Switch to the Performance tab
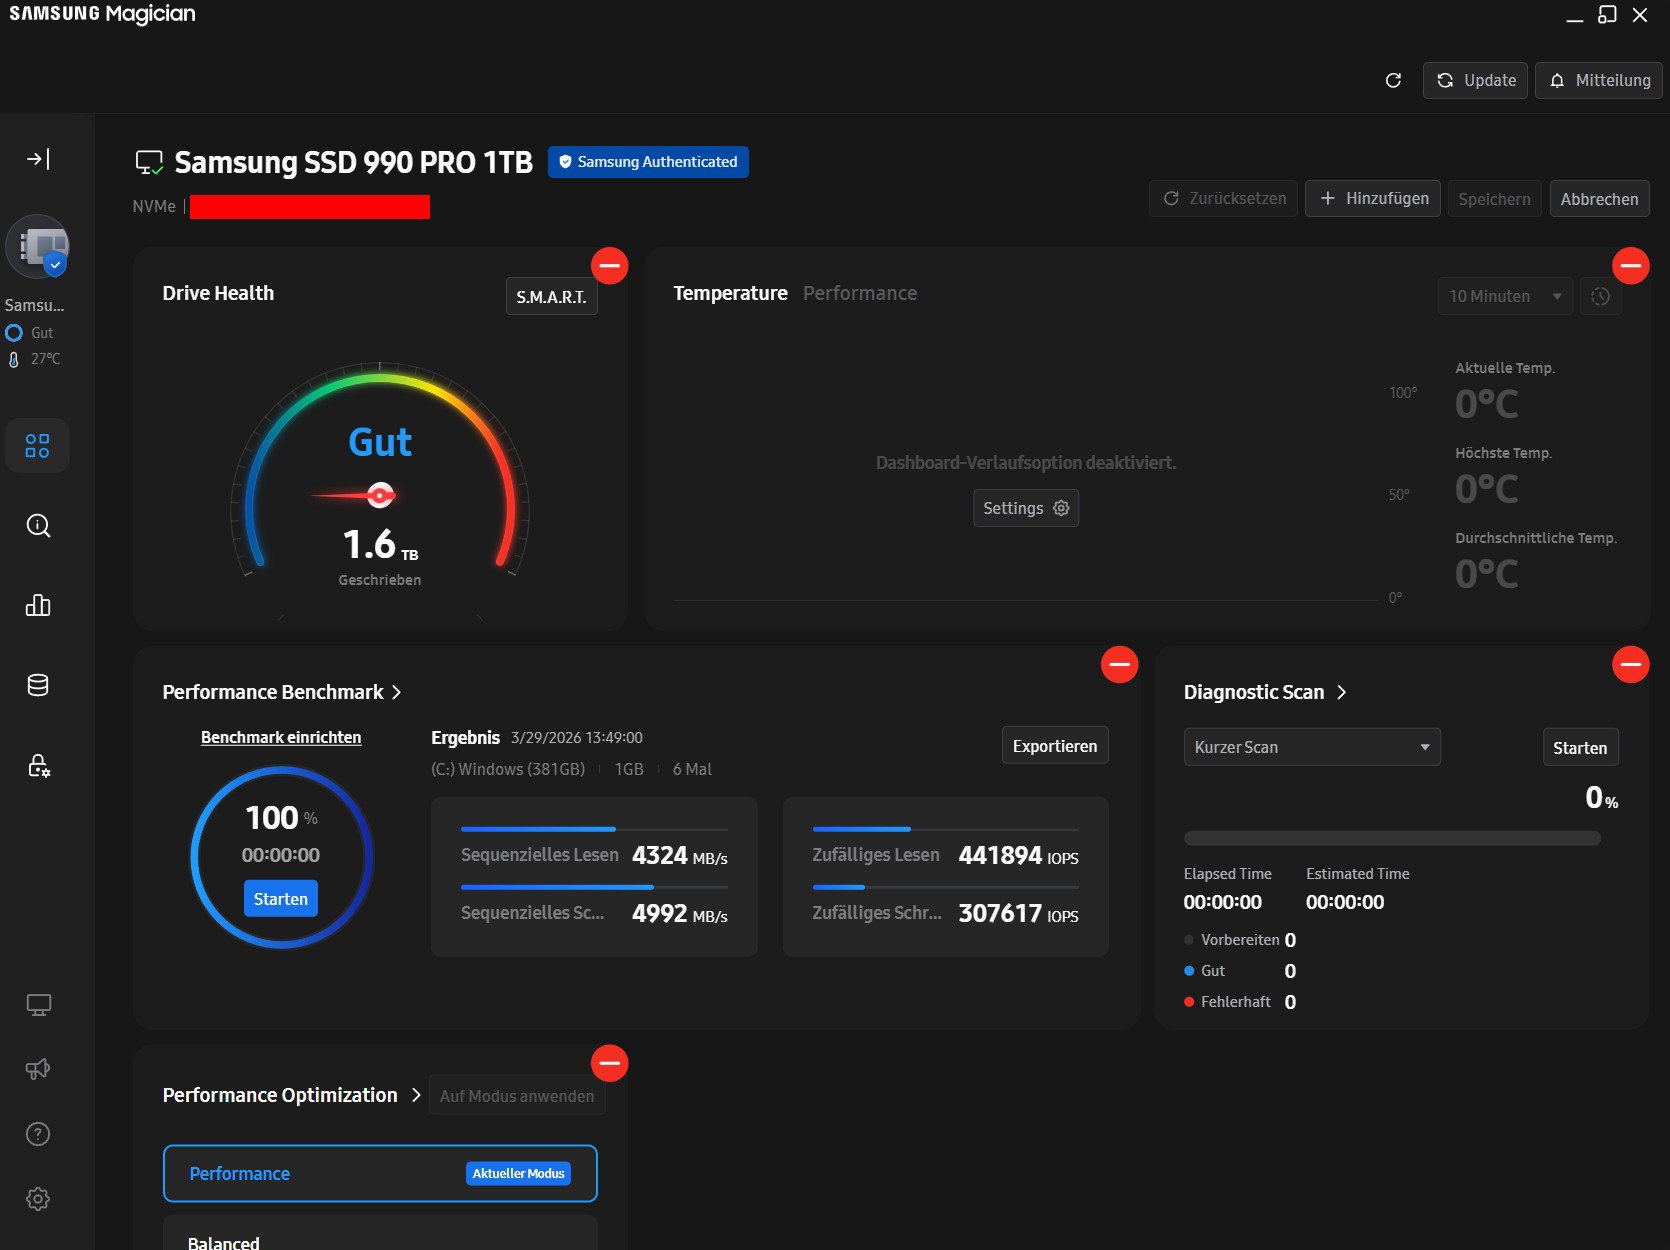The width and height of the screenshot is (1670, 1250). [860, 293]
